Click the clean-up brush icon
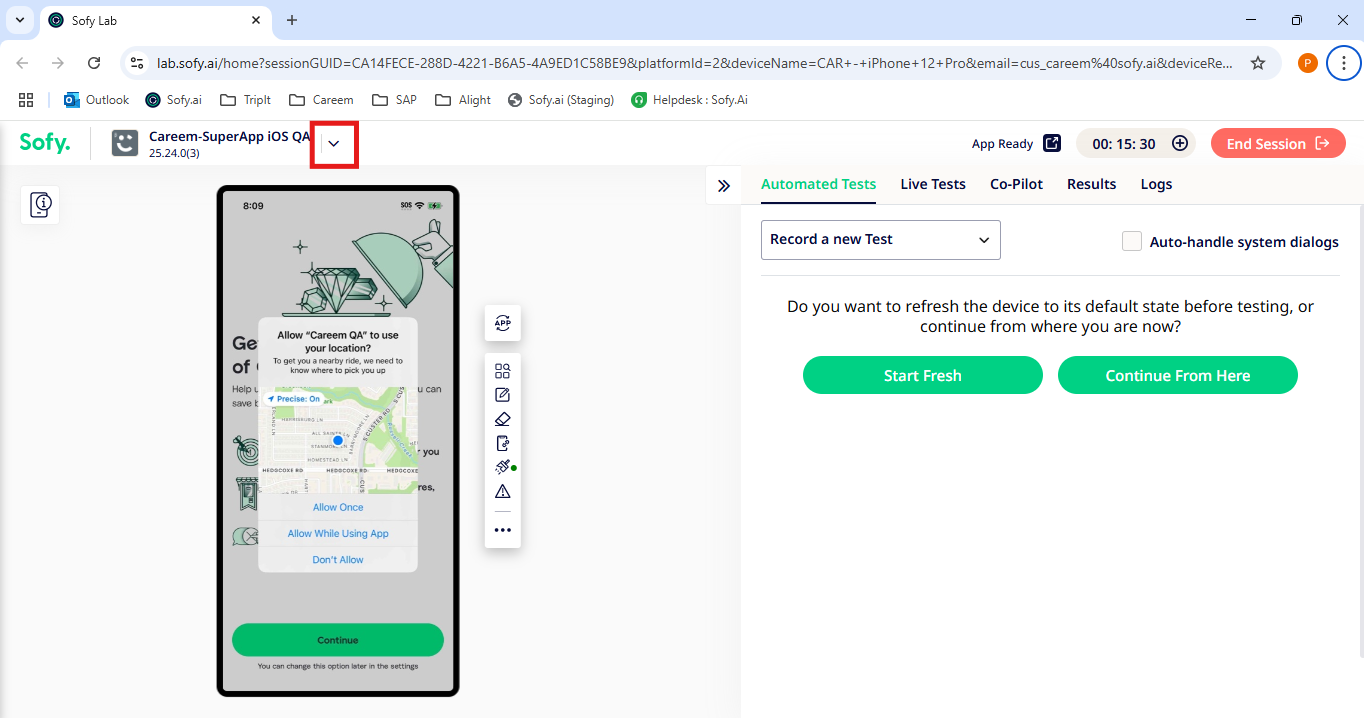The width and height of the screenshot is (1364, 718). click(503, 467)
